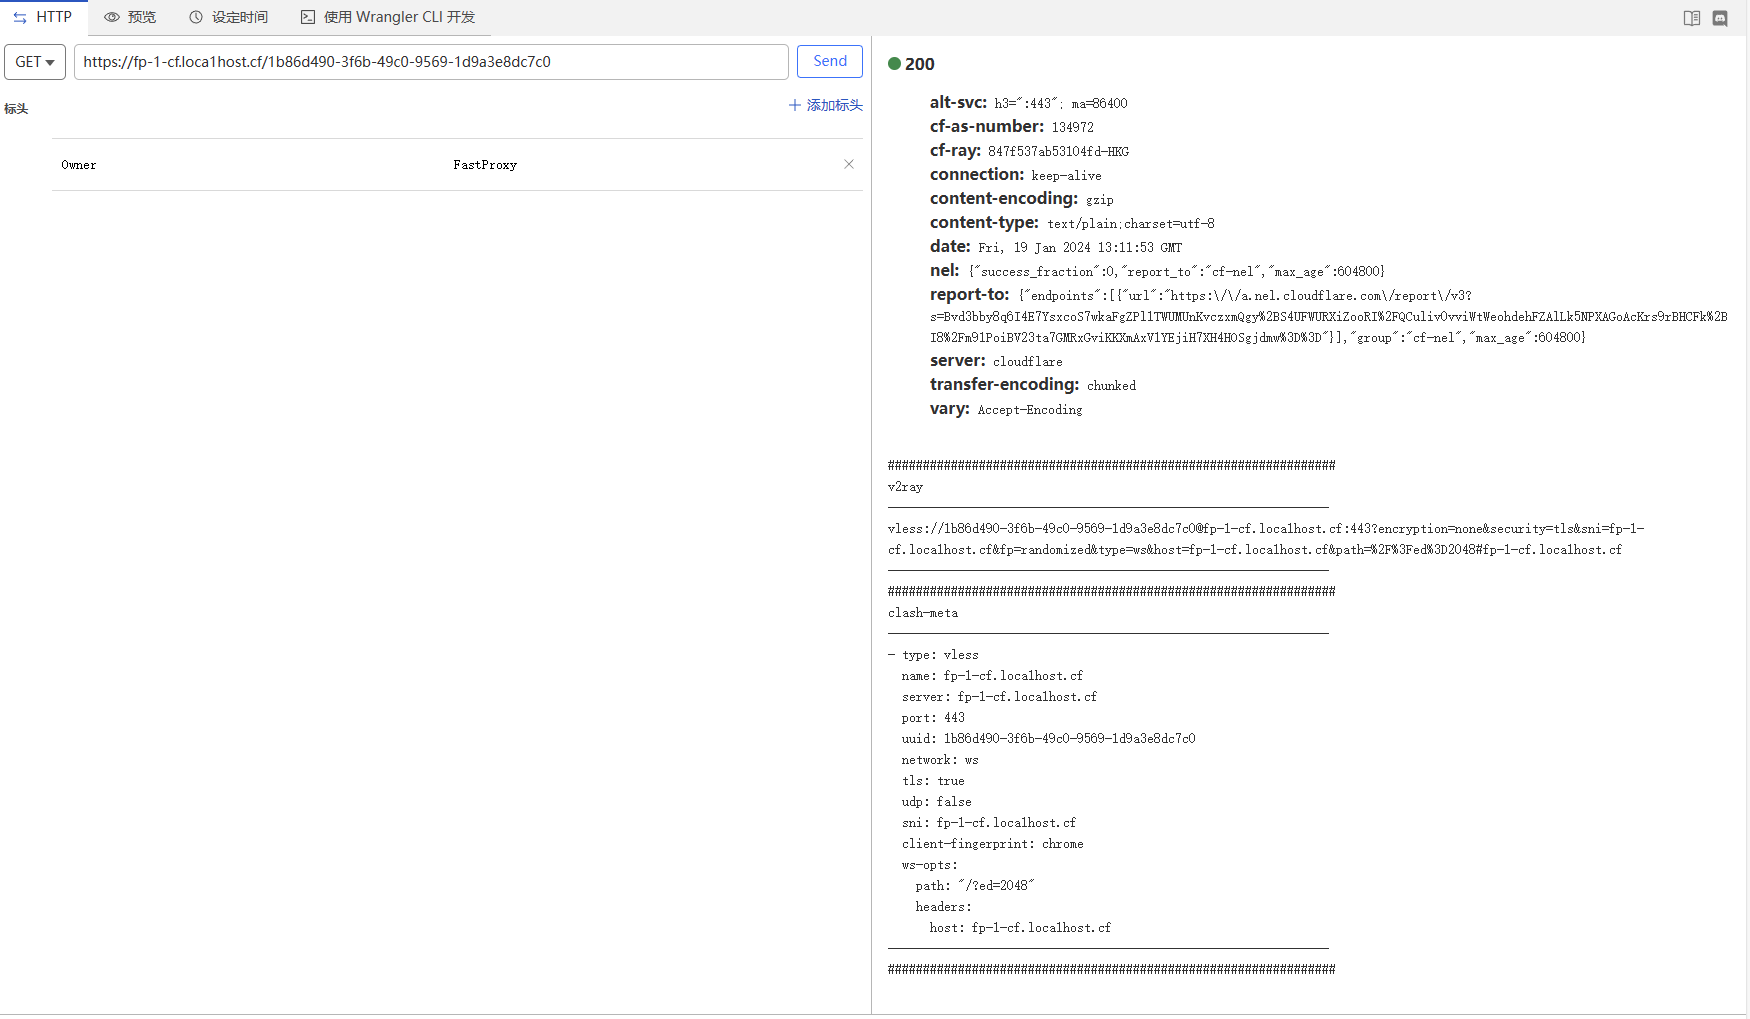Open the GET method dropdown
Screen dimensions: 1750x1019
click(35, 62)
